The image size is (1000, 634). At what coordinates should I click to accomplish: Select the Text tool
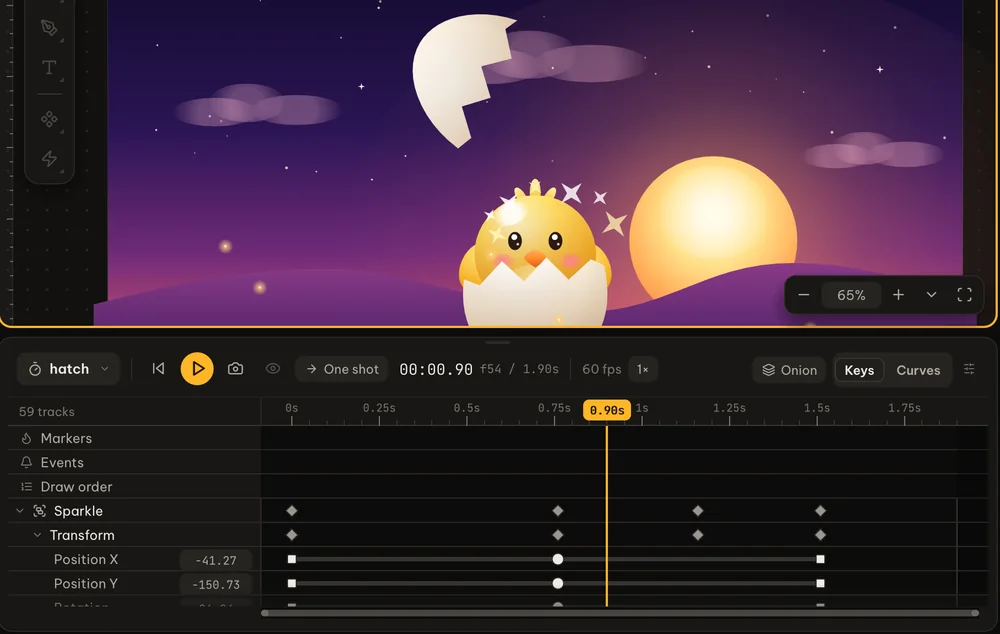tap(49, 68)
